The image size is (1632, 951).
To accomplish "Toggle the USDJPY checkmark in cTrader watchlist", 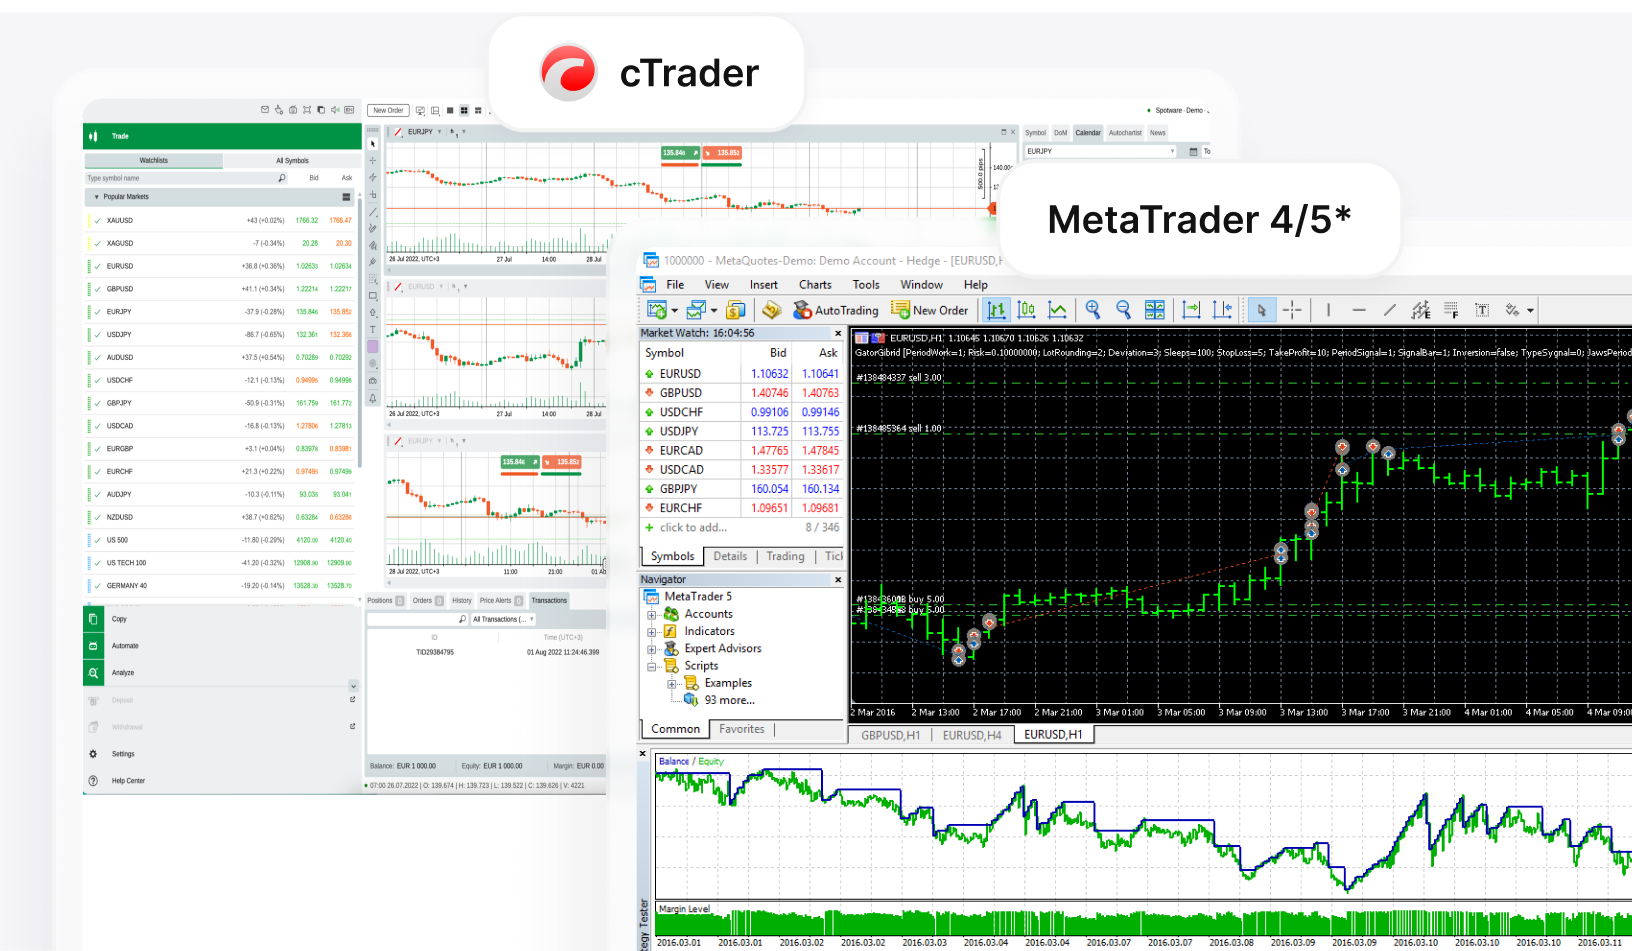I will coord(97,335).
